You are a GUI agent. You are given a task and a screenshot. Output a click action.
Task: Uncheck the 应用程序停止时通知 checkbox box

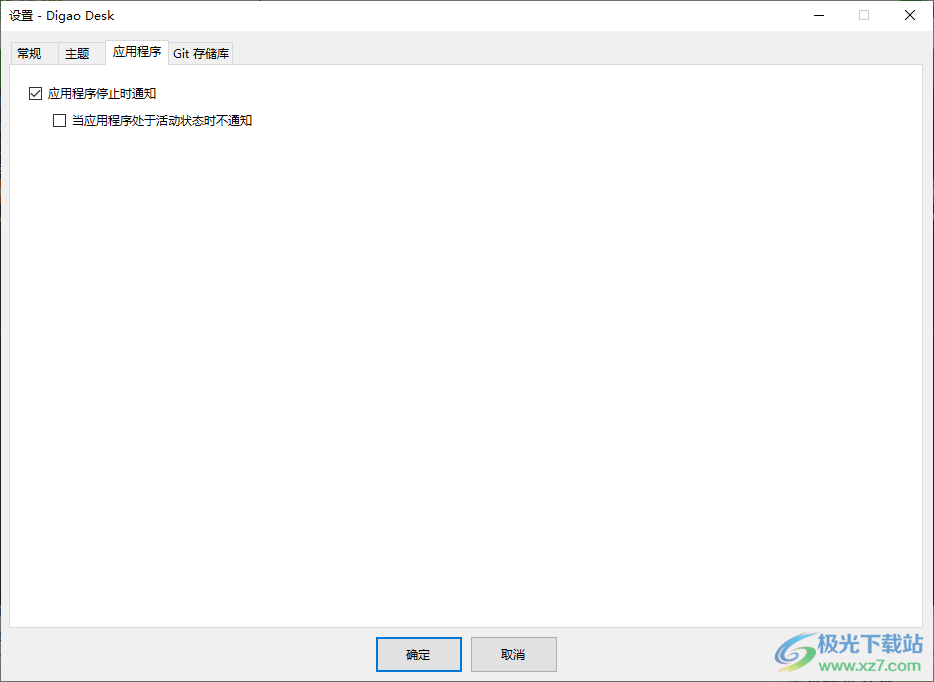pyautogui.click(x=35, y=94)
